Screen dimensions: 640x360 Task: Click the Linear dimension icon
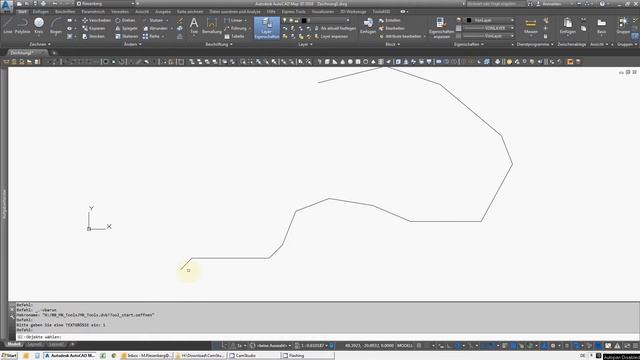tap(233, 20)
